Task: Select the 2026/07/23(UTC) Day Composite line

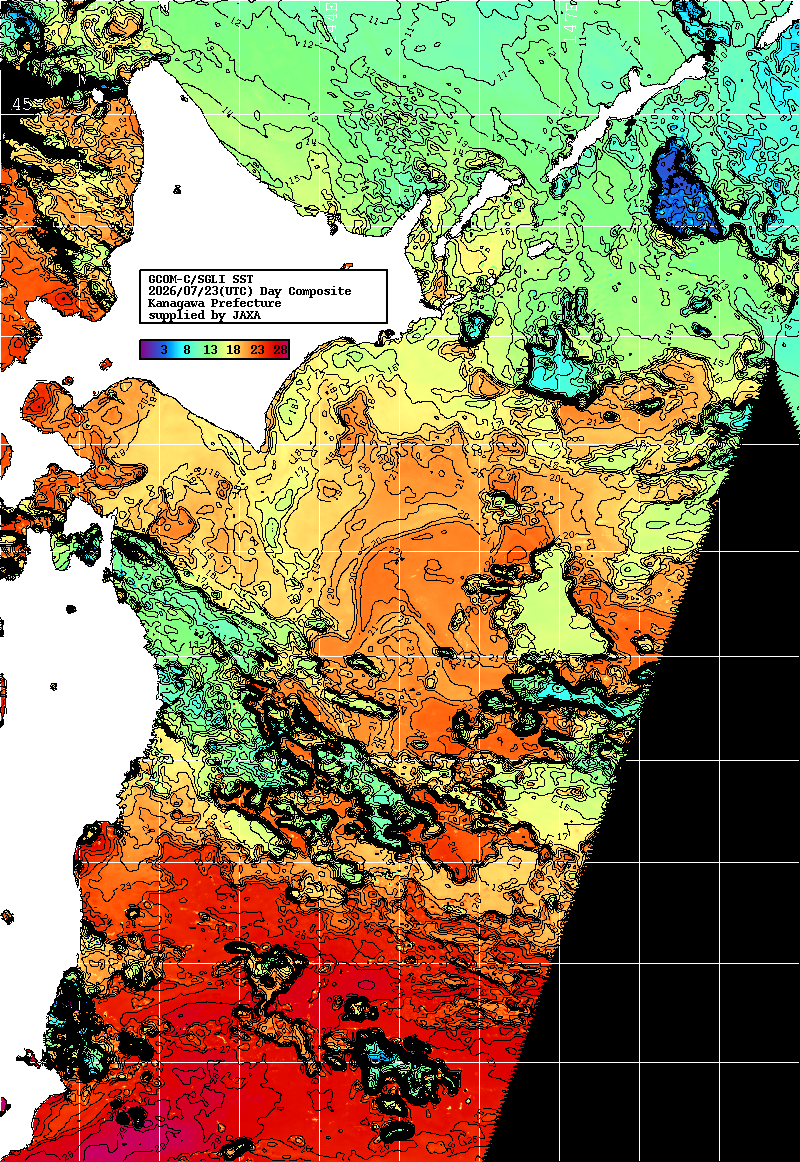Action: (250, 291)
